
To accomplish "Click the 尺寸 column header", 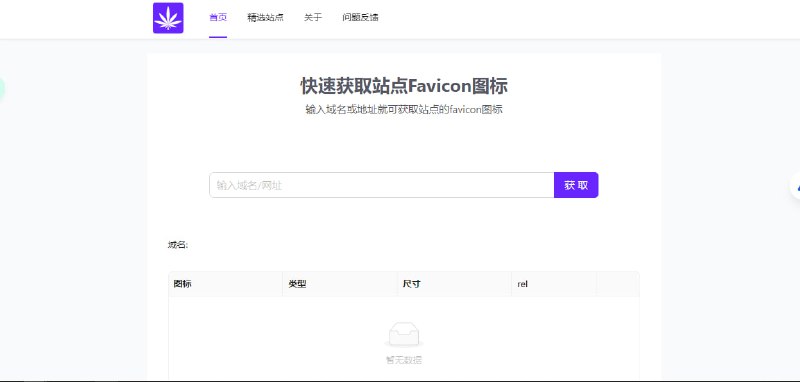I will [x=454, y=284].
